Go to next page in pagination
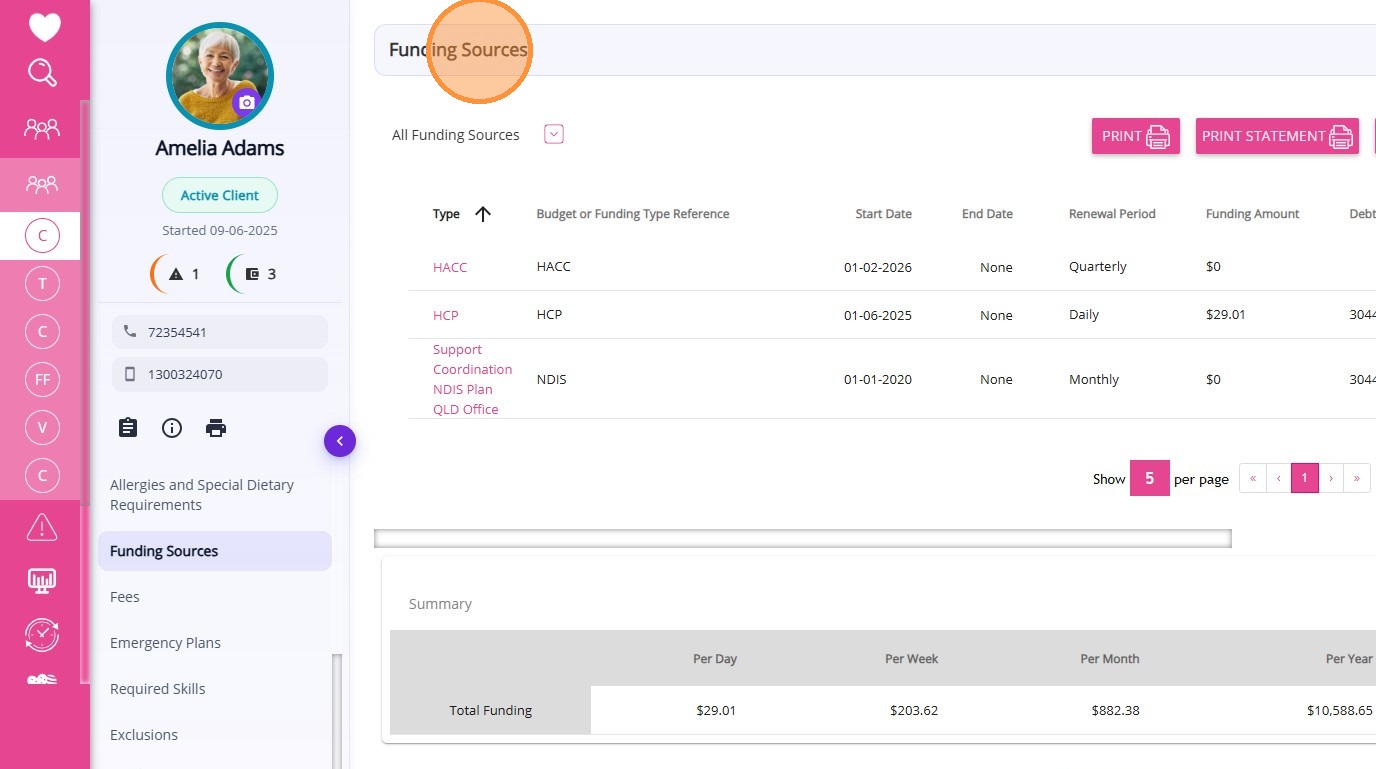 point(1331,478)
